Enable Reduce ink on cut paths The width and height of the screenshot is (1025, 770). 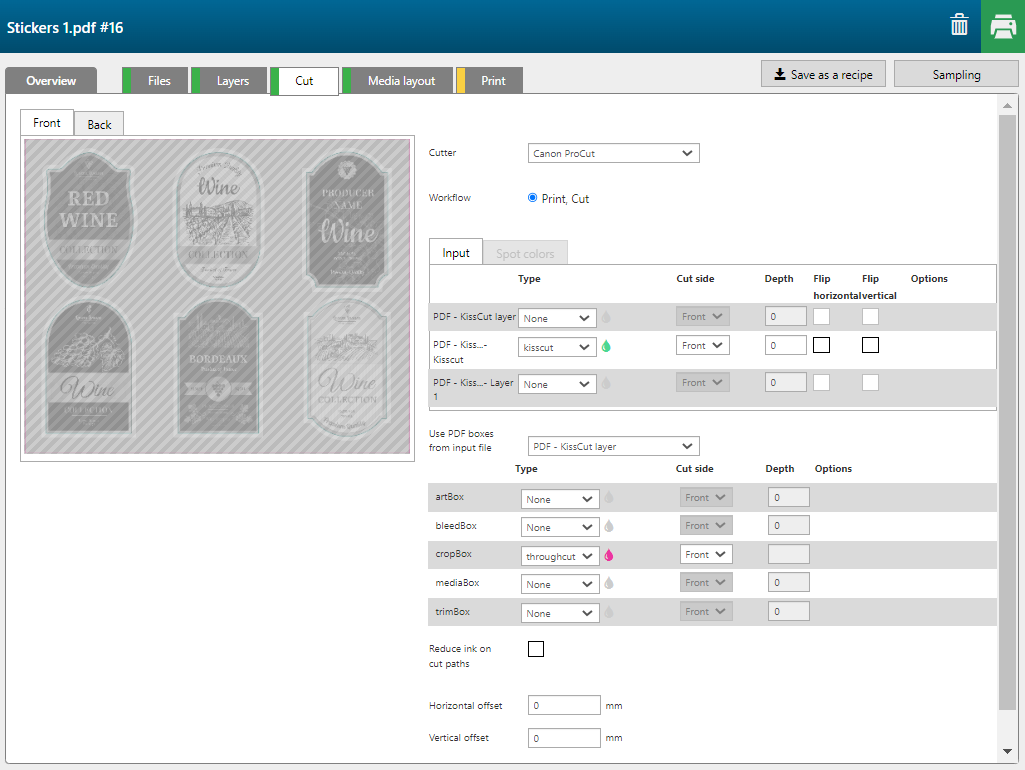(536, 649)
